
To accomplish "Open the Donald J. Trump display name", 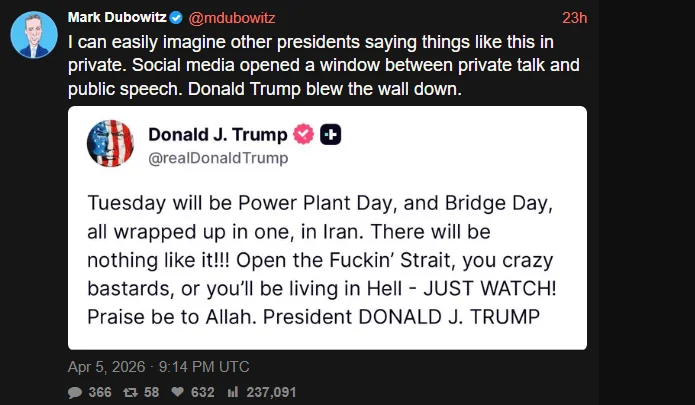I will [217, 135].
